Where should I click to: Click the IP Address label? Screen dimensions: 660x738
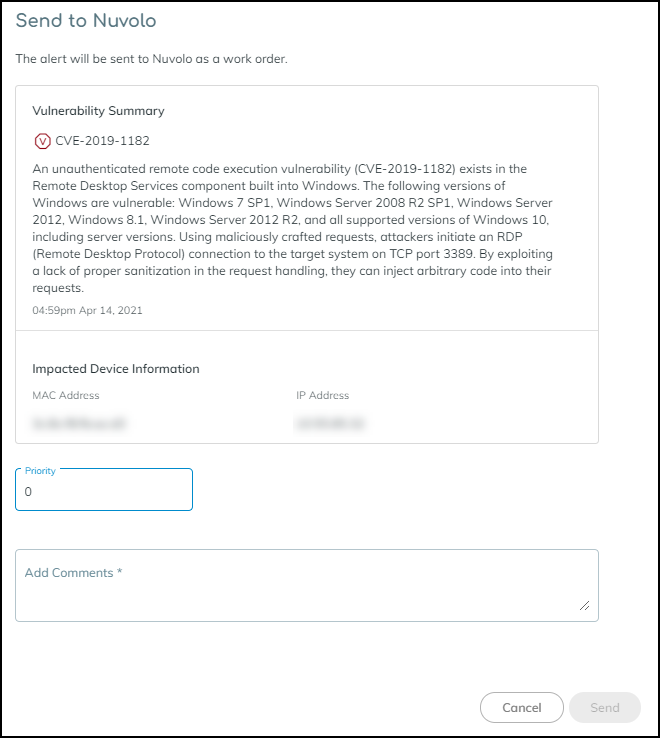click(x=322, y=396)
